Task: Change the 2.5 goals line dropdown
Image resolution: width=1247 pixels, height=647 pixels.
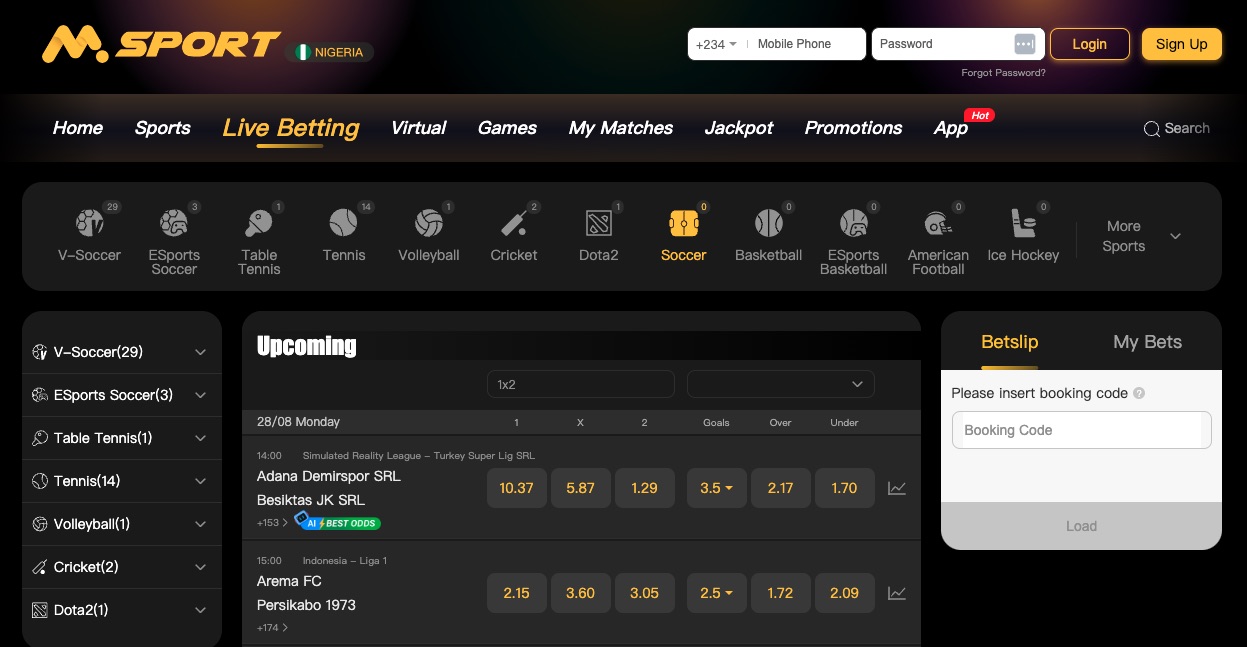Action: 716,593
